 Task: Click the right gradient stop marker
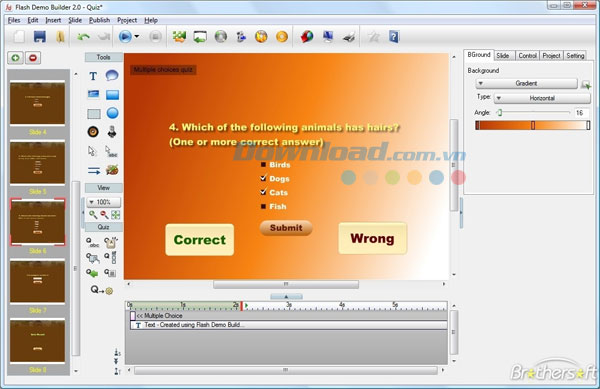588,125
